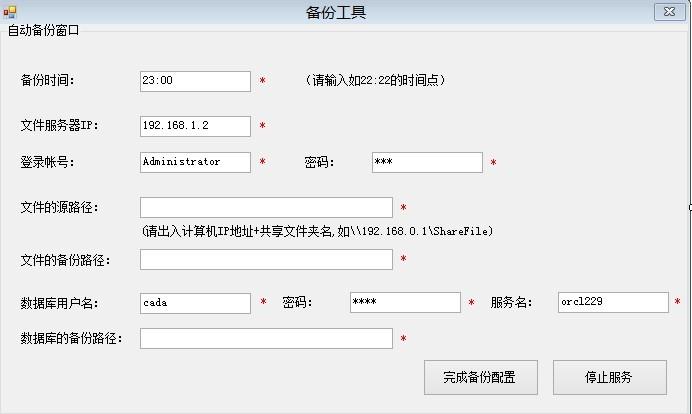Click the 数据库用户名: label
Viewport: 692px width, 414px height.
click(x=60, y=303)
